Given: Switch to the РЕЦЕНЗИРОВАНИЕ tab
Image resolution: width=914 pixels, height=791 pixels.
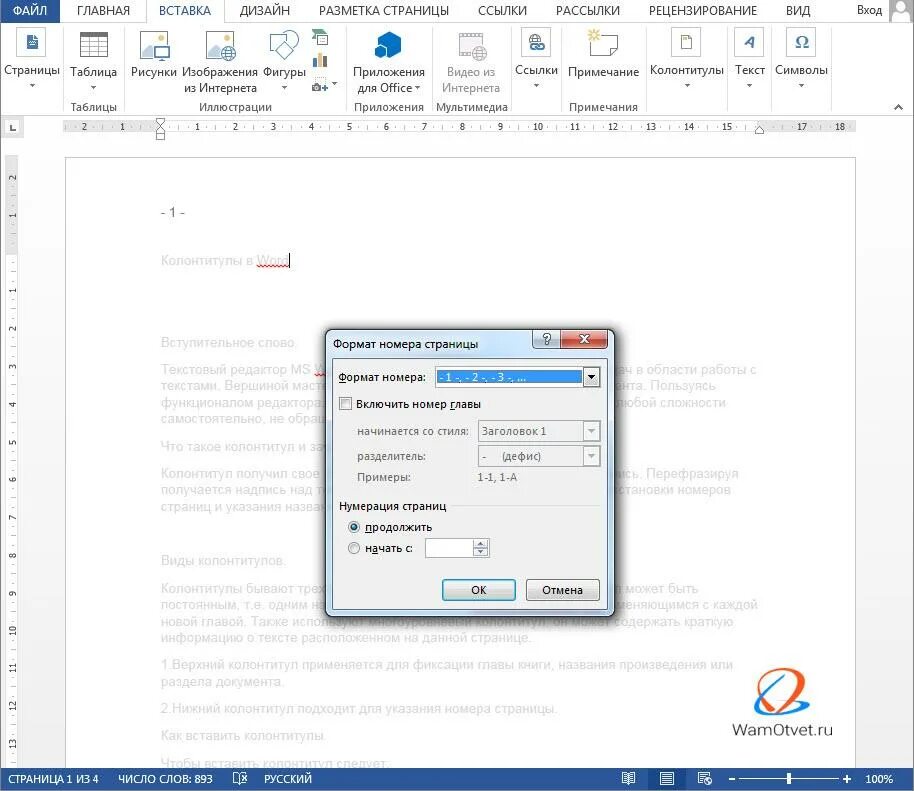Looking at the screenshot, I should (x=703, y=10).
